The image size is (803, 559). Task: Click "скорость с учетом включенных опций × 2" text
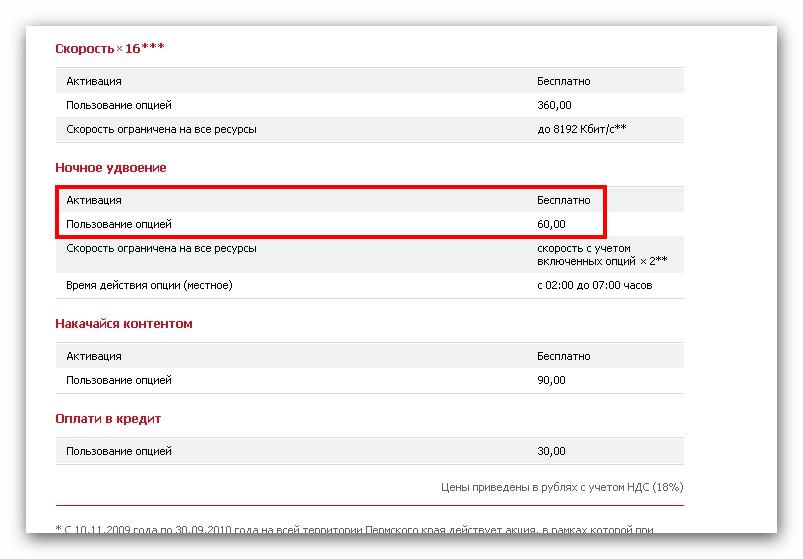pos(601,254)
